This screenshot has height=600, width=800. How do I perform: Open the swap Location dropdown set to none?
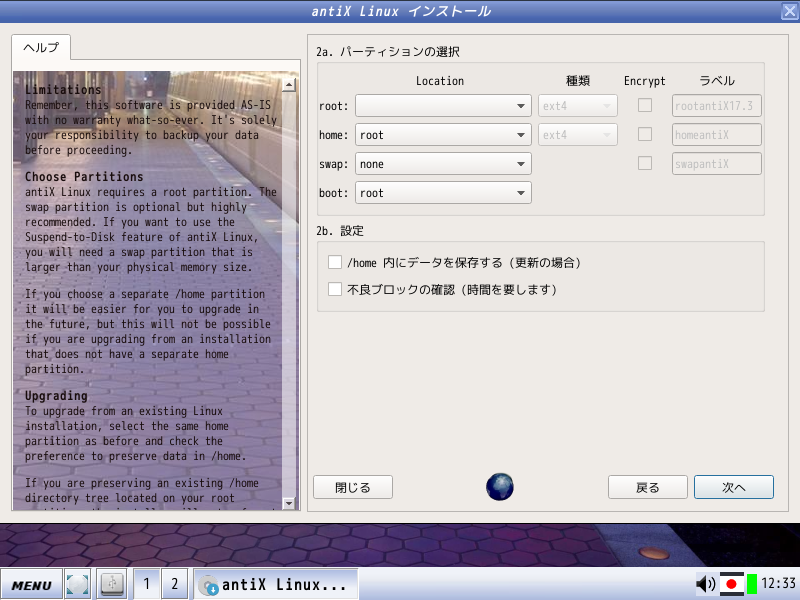click(x=443, y=164)
